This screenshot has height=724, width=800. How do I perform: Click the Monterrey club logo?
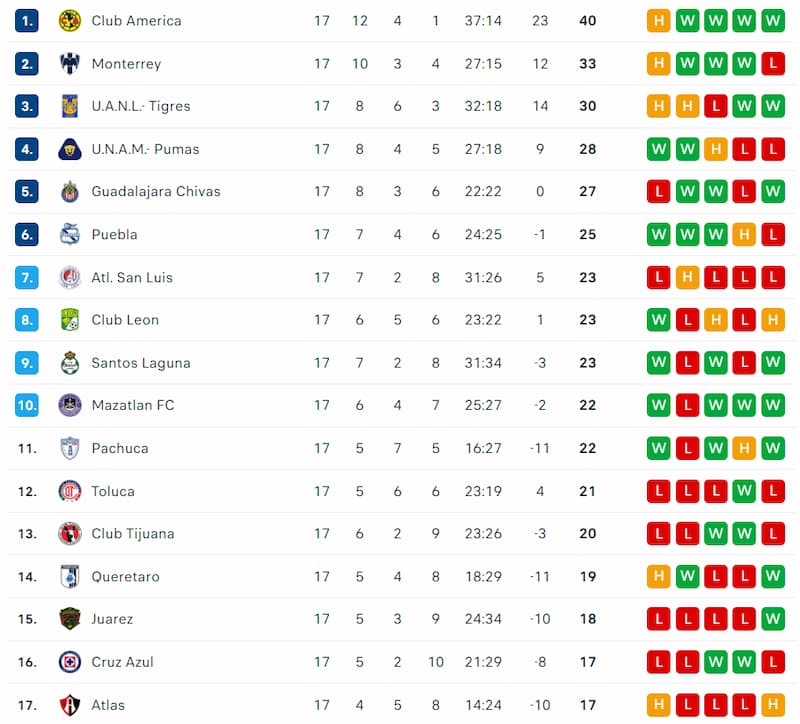(69, 64)
